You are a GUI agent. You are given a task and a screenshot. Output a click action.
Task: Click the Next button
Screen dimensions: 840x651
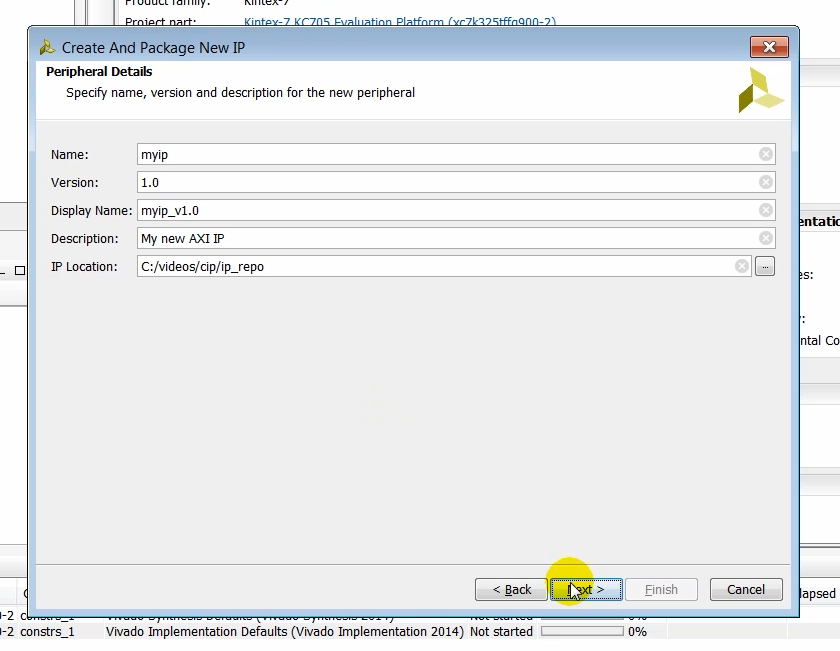point(585,589)
